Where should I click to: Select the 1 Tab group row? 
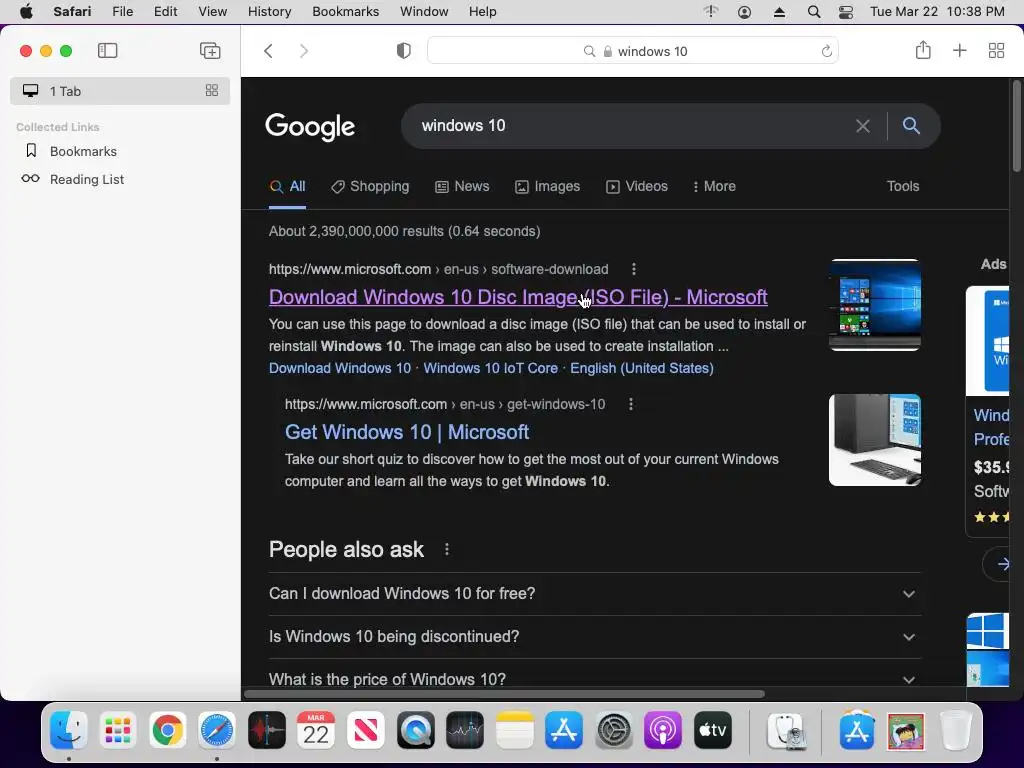120,91
